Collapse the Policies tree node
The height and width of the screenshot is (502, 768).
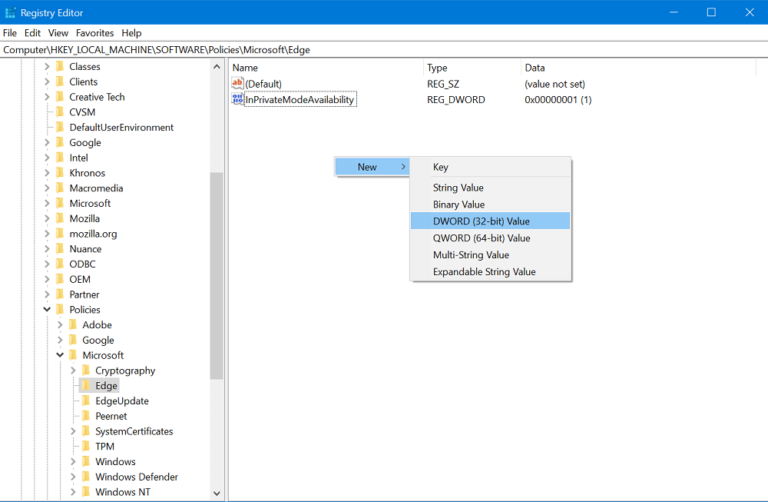click(x=46, y=310)
